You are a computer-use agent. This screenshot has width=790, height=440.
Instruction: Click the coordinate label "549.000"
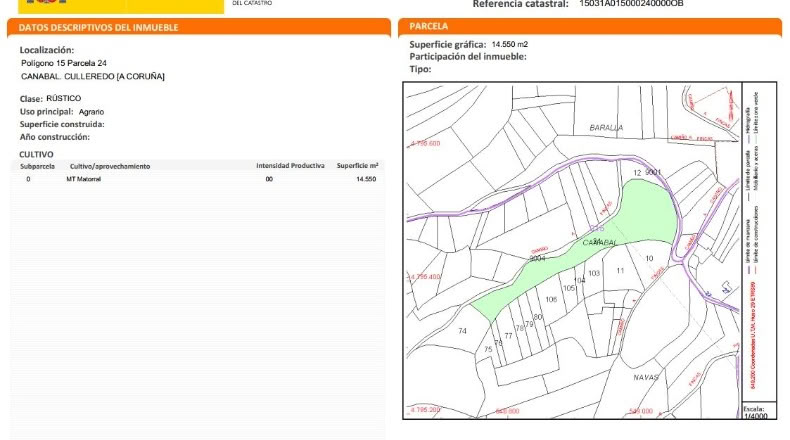click(x=641, y=411)
